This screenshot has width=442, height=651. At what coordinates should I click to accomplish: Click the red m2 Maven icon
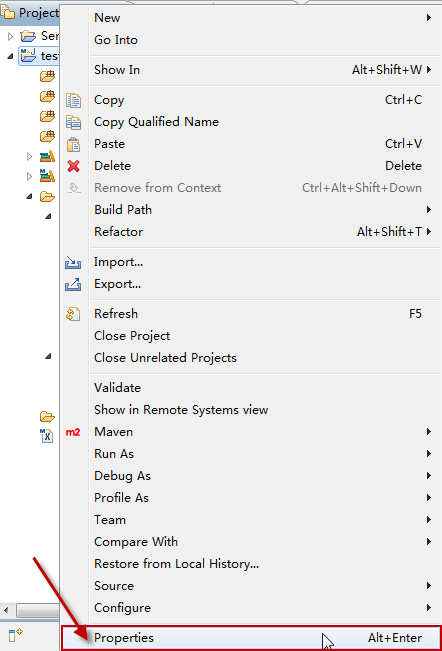pos(73,432)
